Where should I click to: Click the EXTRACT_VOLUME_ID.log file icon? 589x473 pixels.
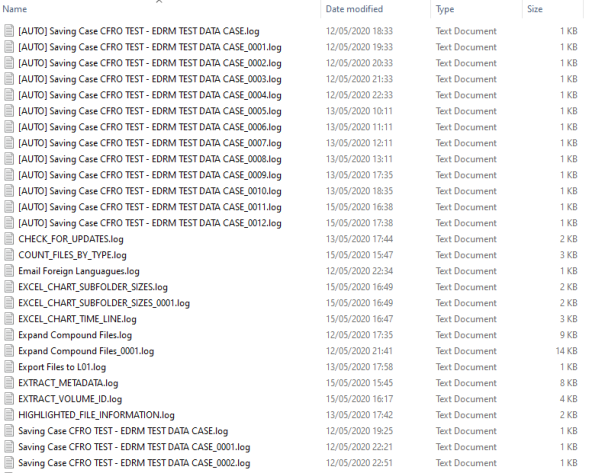[9, 399]
